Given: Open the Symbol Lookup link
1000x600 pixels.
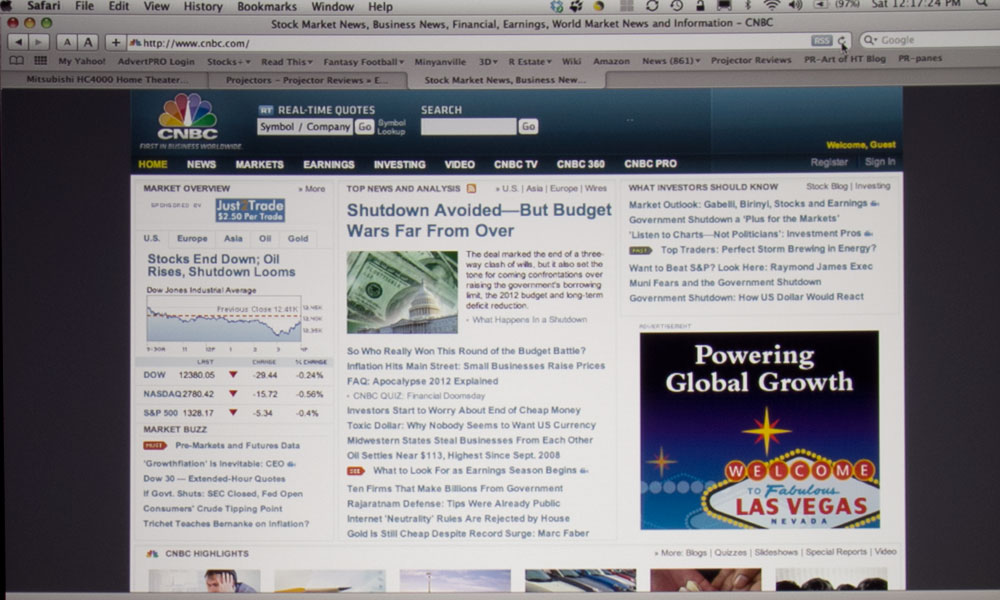Looking at the screenshot, I should coord(391,127).
